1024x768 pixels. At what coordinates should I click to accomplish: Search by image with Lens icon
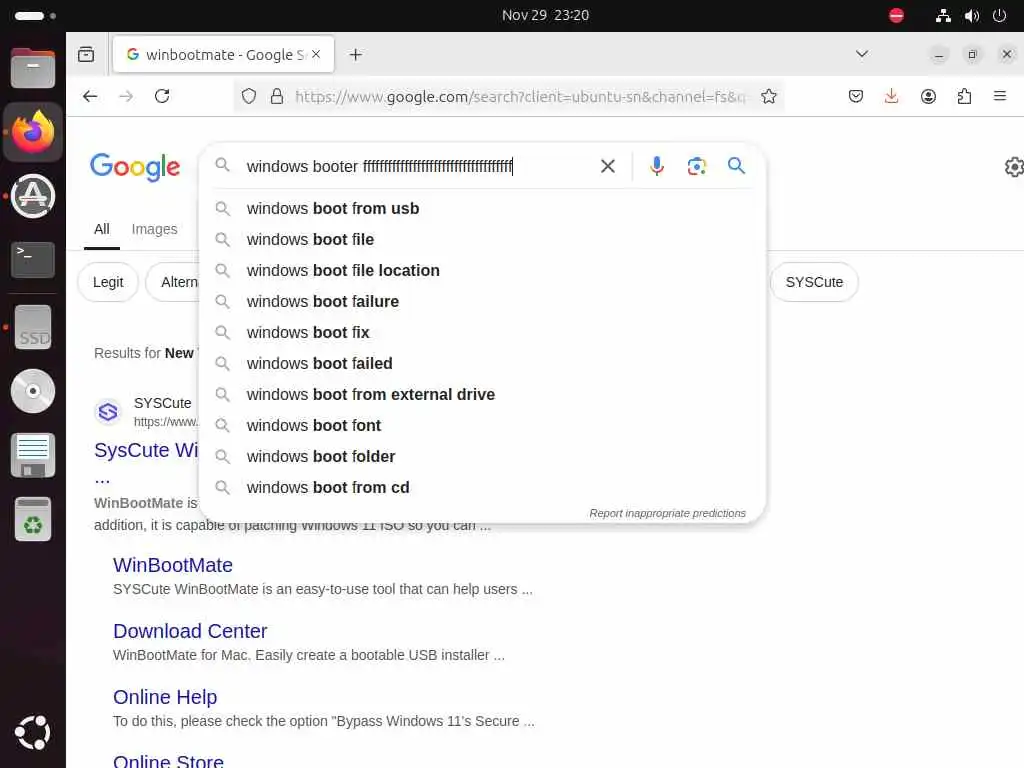pyautogui.click(x=696, y=167)
